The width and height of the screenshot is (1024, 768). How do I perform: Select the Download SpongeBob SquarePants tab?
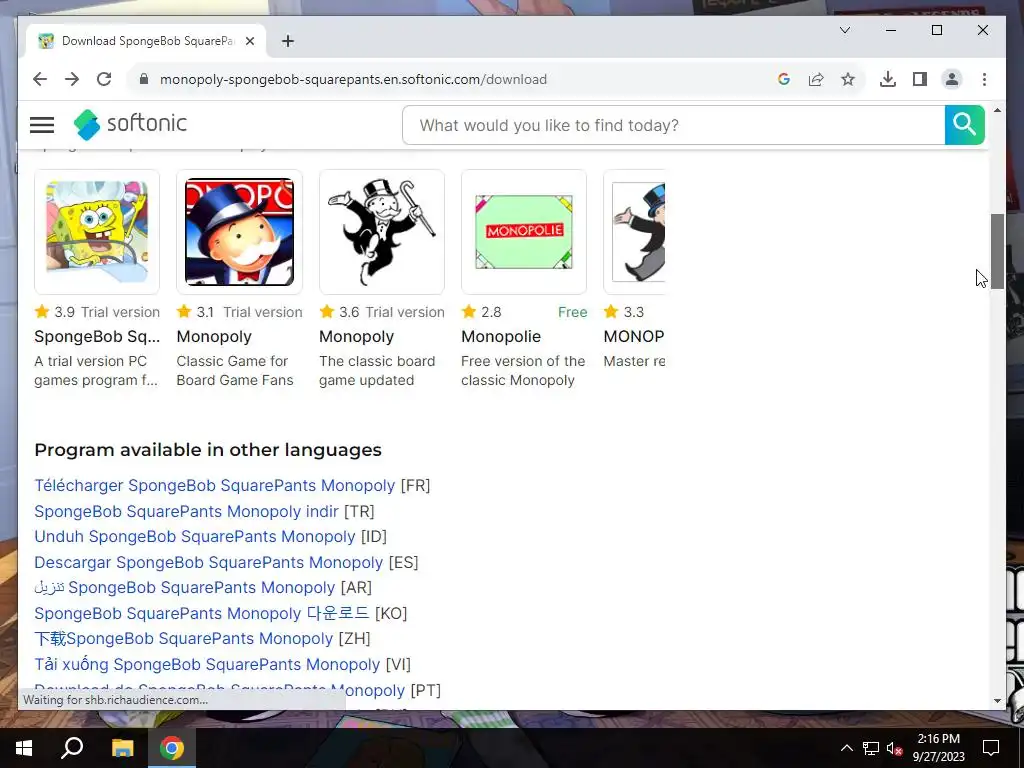[145, 41]
